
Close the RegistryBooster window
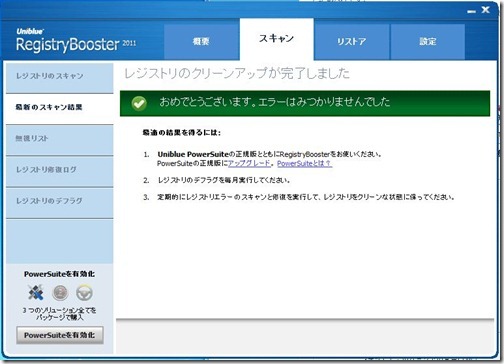(486, 10)
